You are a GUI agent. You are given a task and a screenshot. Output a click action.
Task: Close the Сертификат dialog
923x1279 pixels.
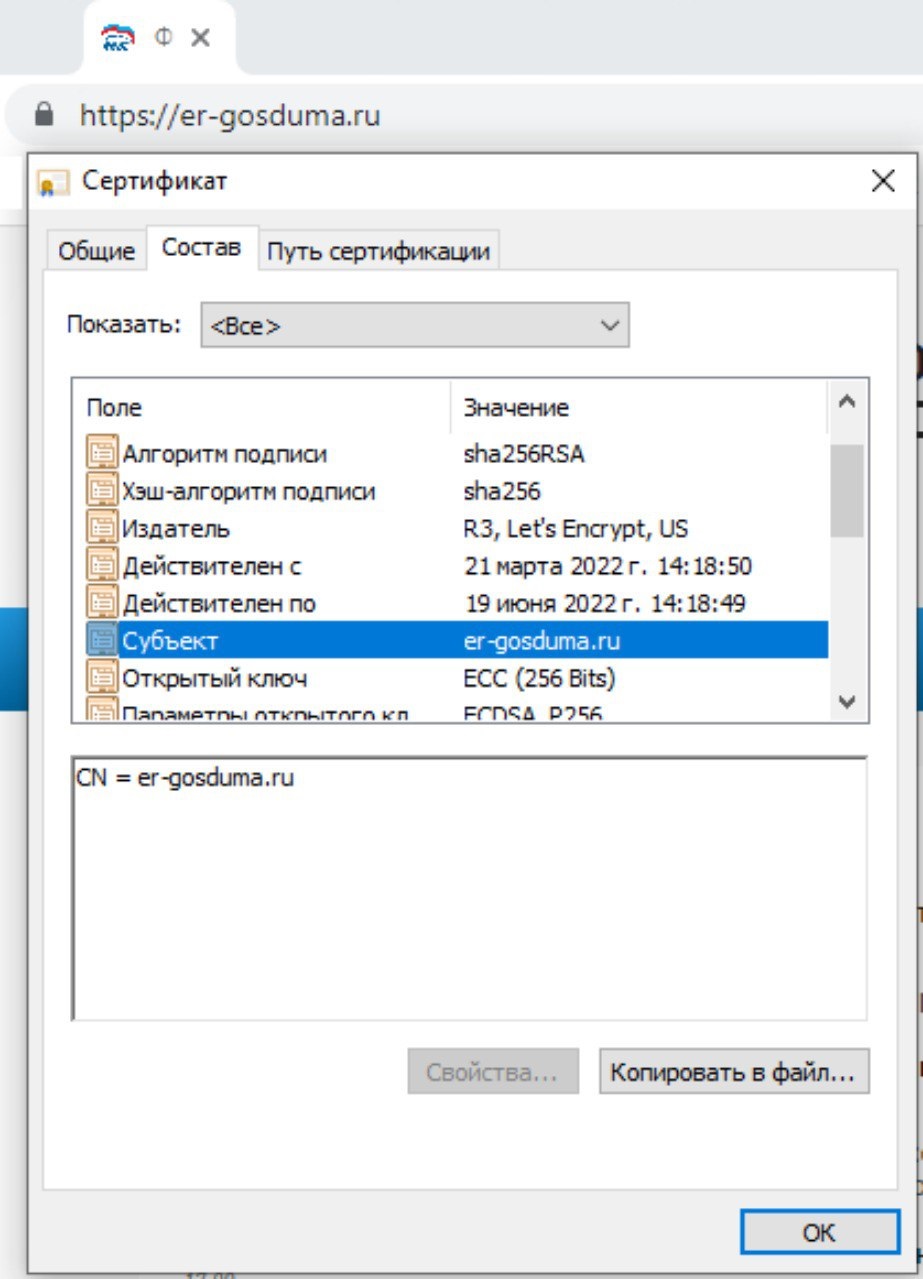883,181
